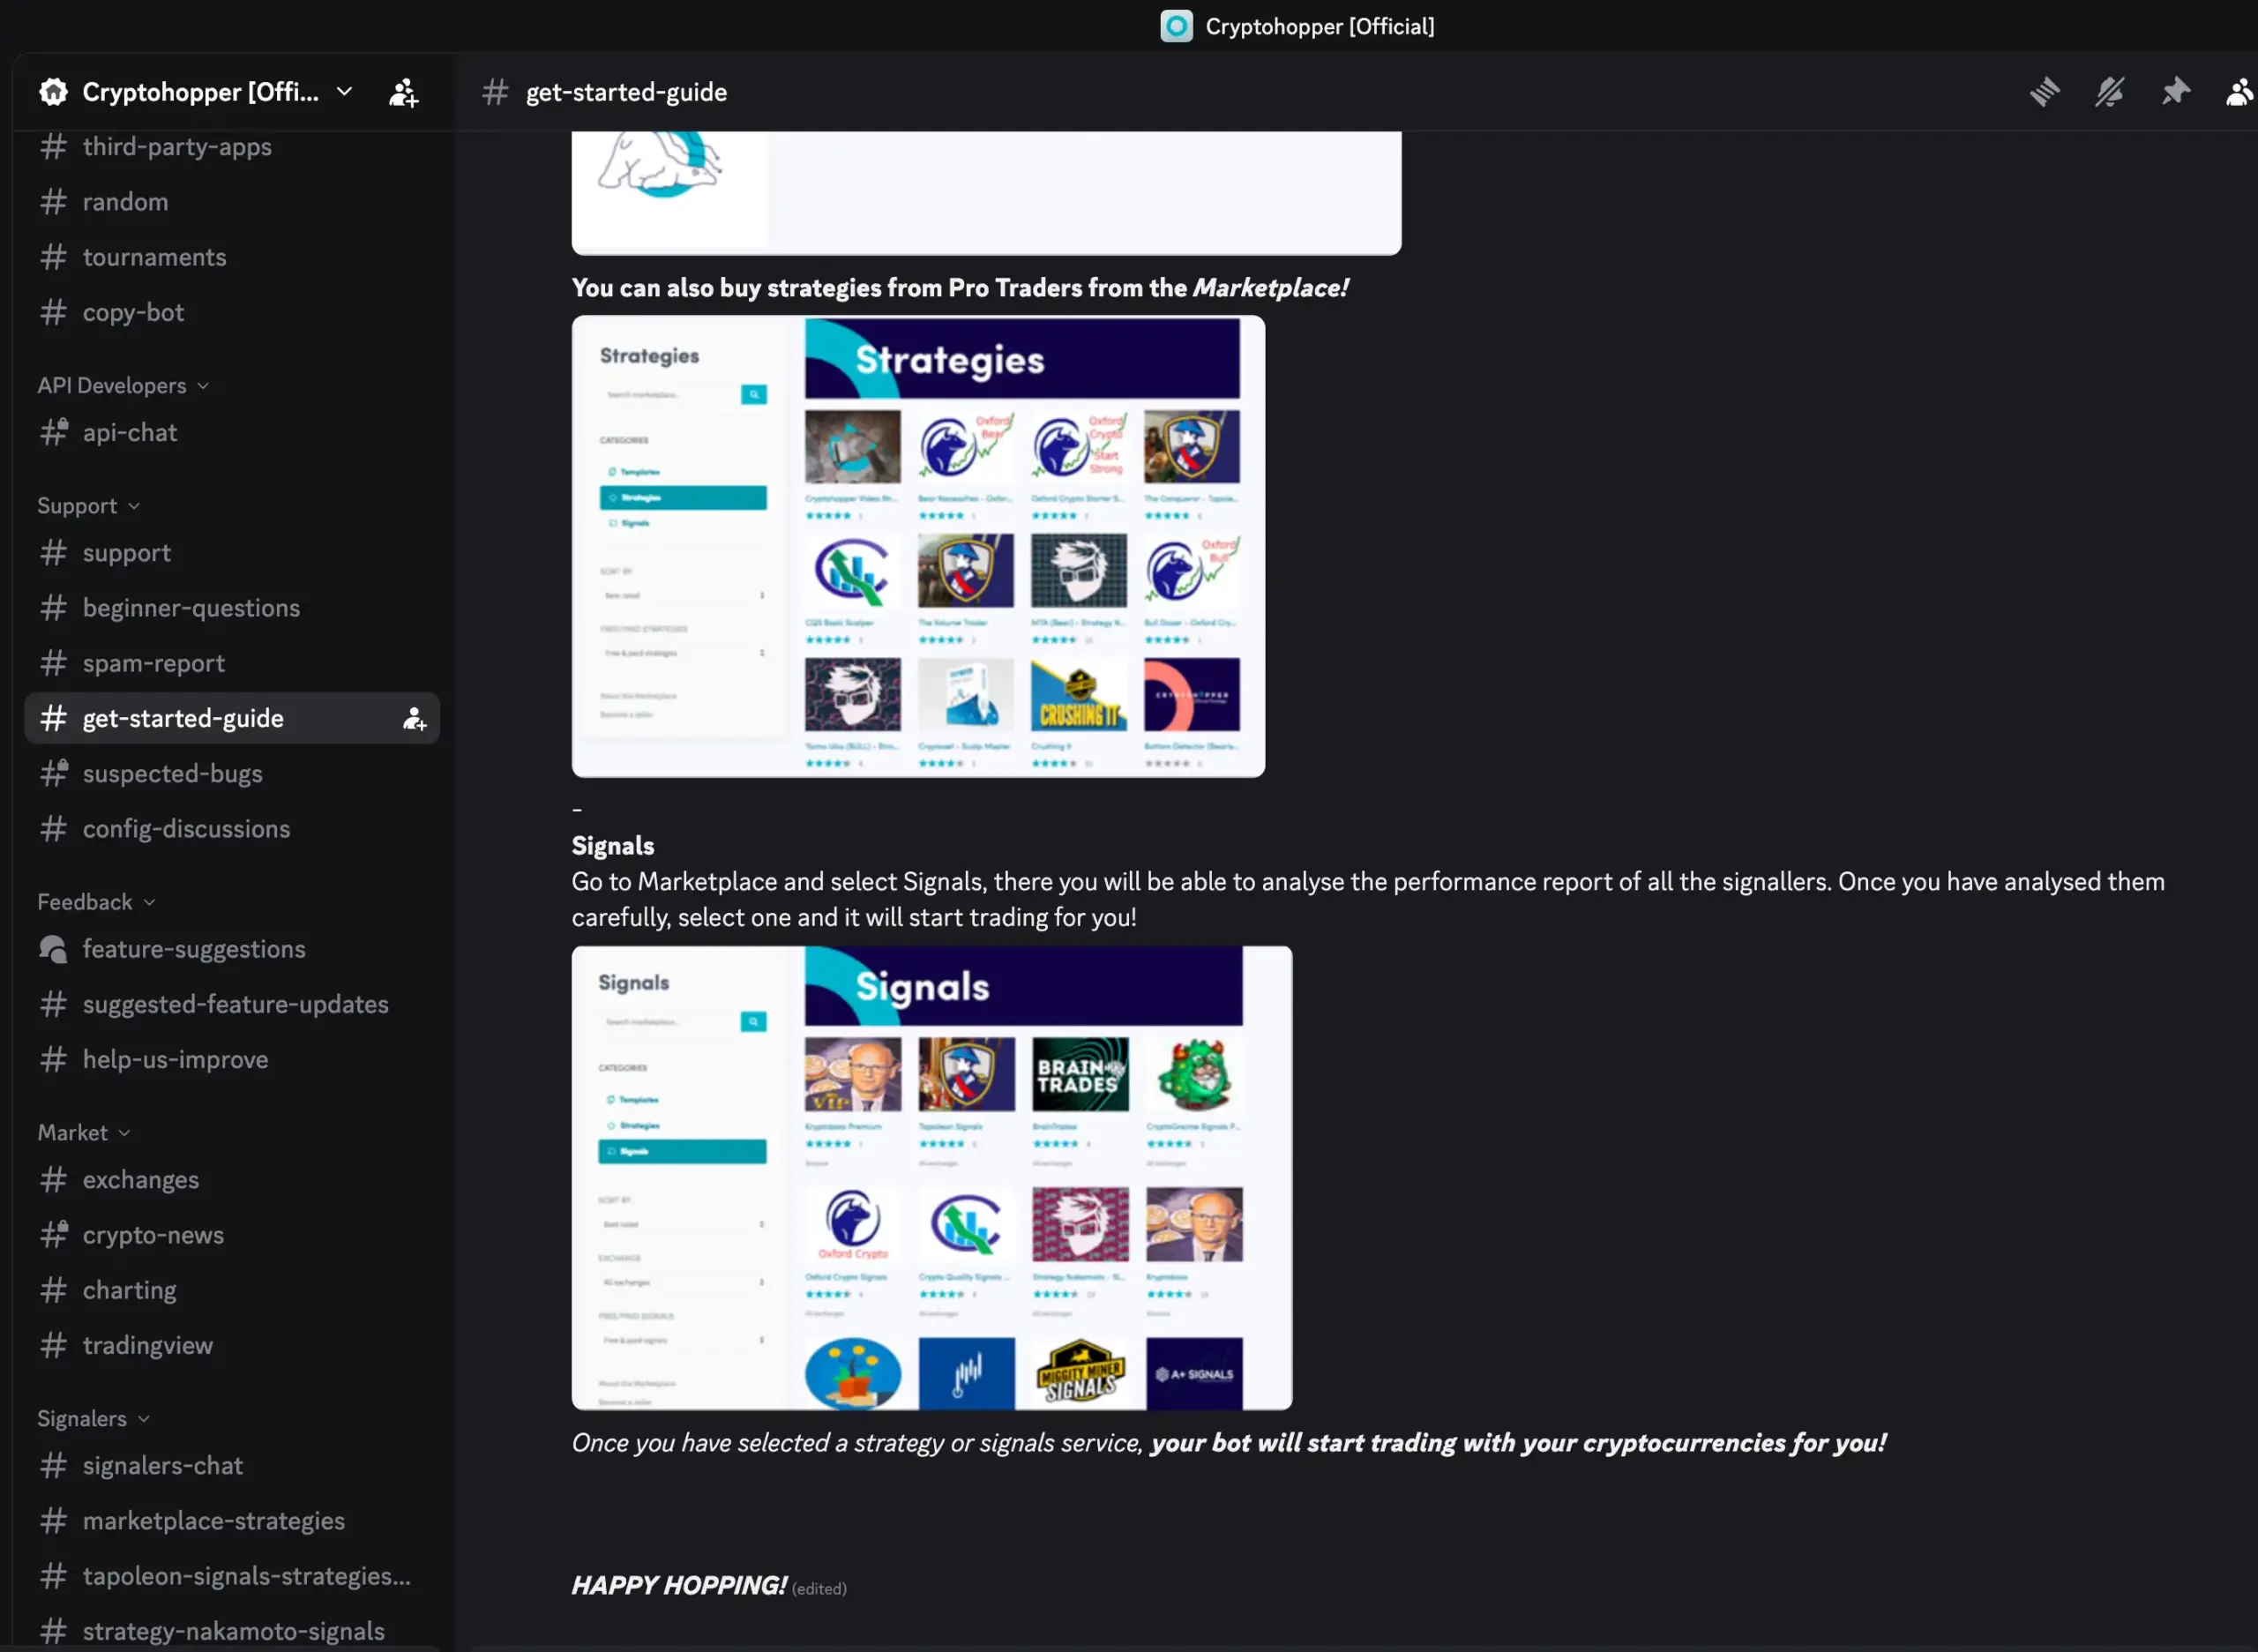The image size is (2258, 1652).
Task: Enlarge the Signals marketplace screenshot image
Action: pos(931,1178)
